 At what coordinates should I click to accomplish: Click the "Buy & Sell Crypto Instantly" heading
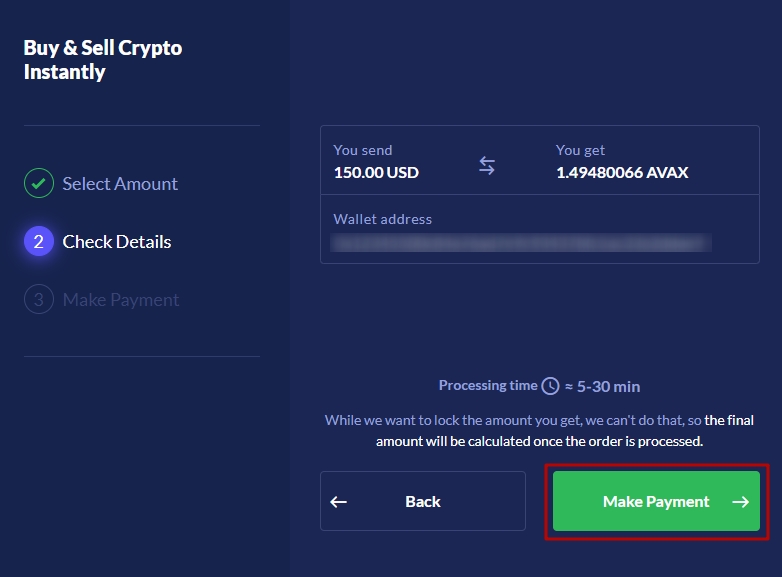pyautogui.click(x=103, y=60)
